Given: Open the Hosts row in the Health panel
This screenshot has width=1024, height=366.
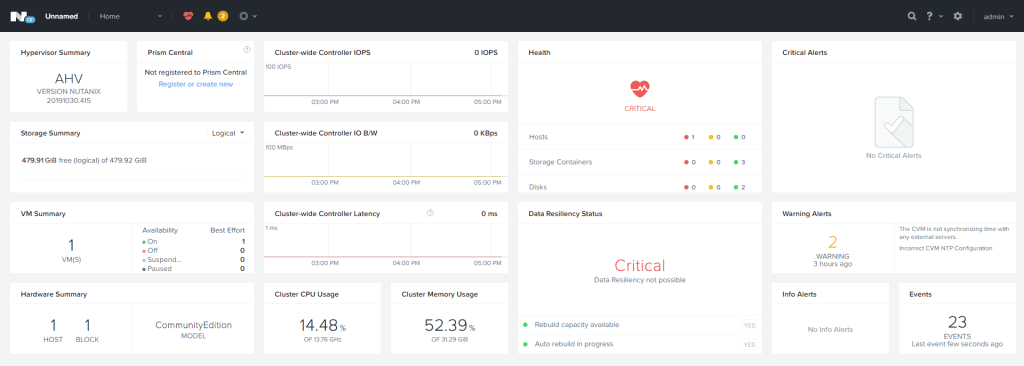Looking at the screenshot, I should pos(639,137).
